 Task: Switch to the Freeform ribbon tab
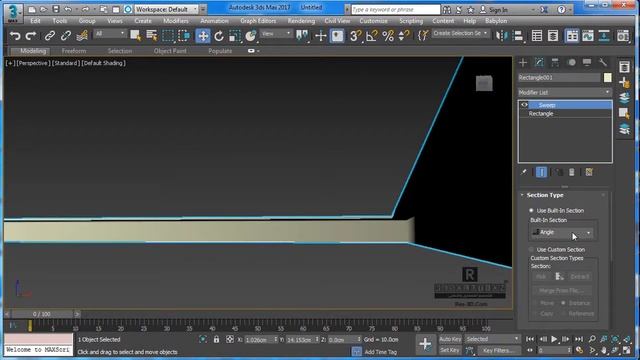point(74,51)
